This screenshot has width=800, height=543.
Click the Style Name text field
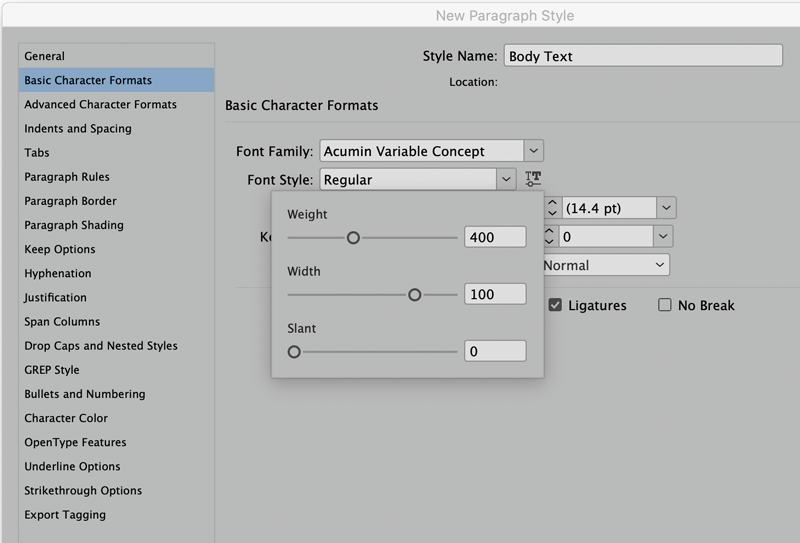coord(642,56)
